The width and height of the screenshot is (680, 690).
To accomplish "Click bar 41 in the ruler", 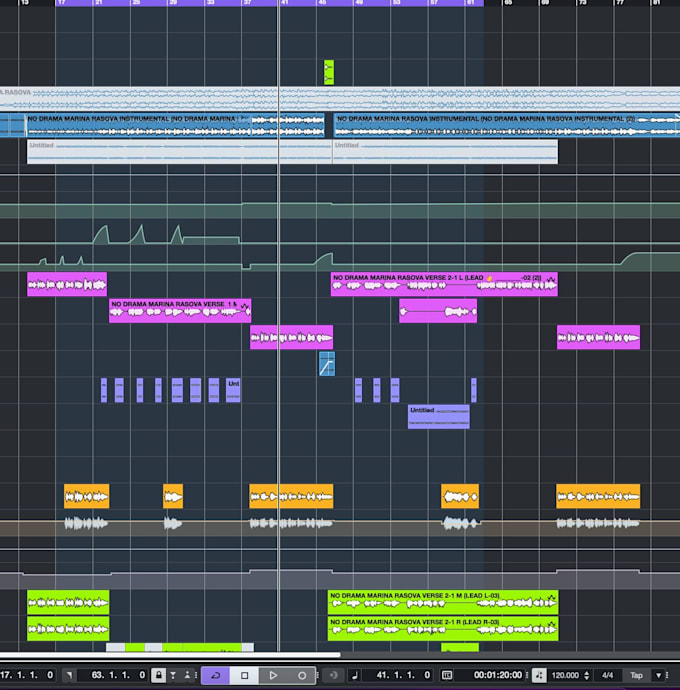I will (285, 3).
